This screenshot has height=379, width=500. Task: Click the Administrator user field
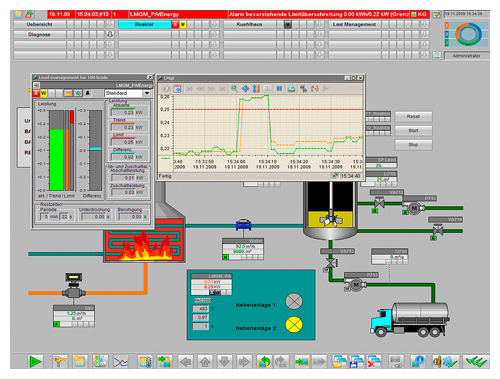466,56
